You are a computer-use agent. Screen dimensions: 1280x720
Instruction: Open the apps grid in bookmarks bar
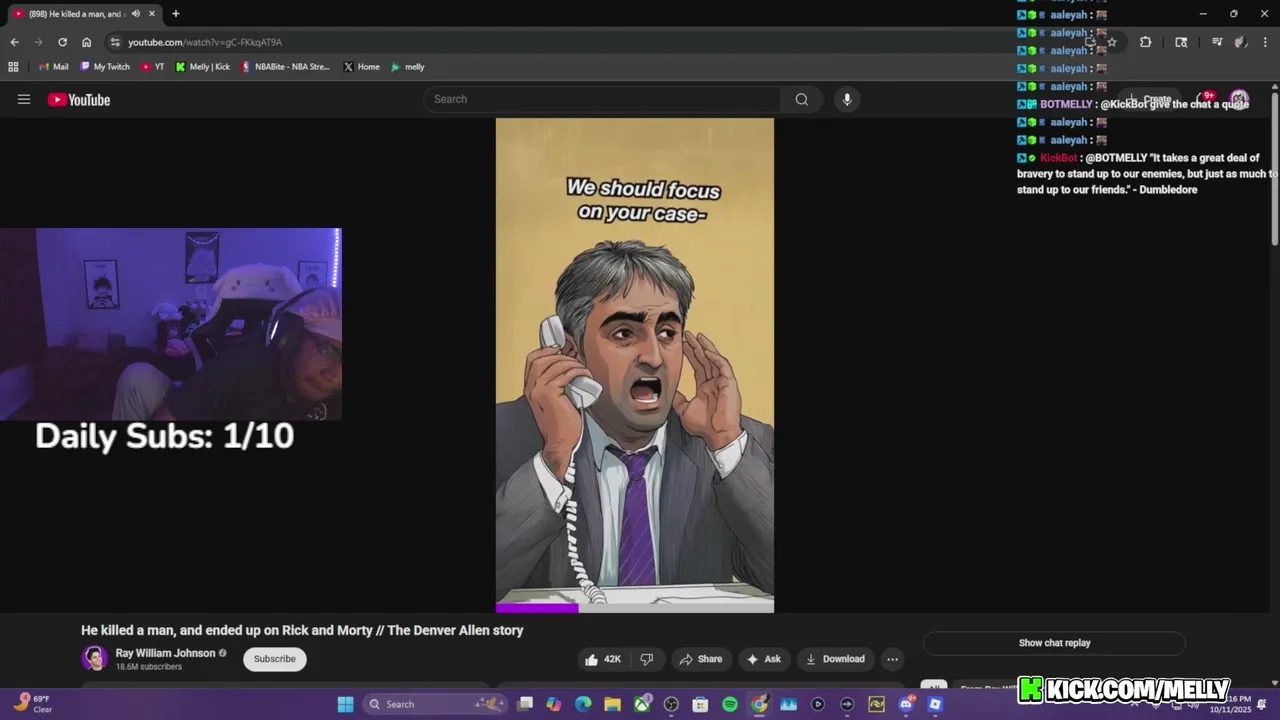pos(13,67)
